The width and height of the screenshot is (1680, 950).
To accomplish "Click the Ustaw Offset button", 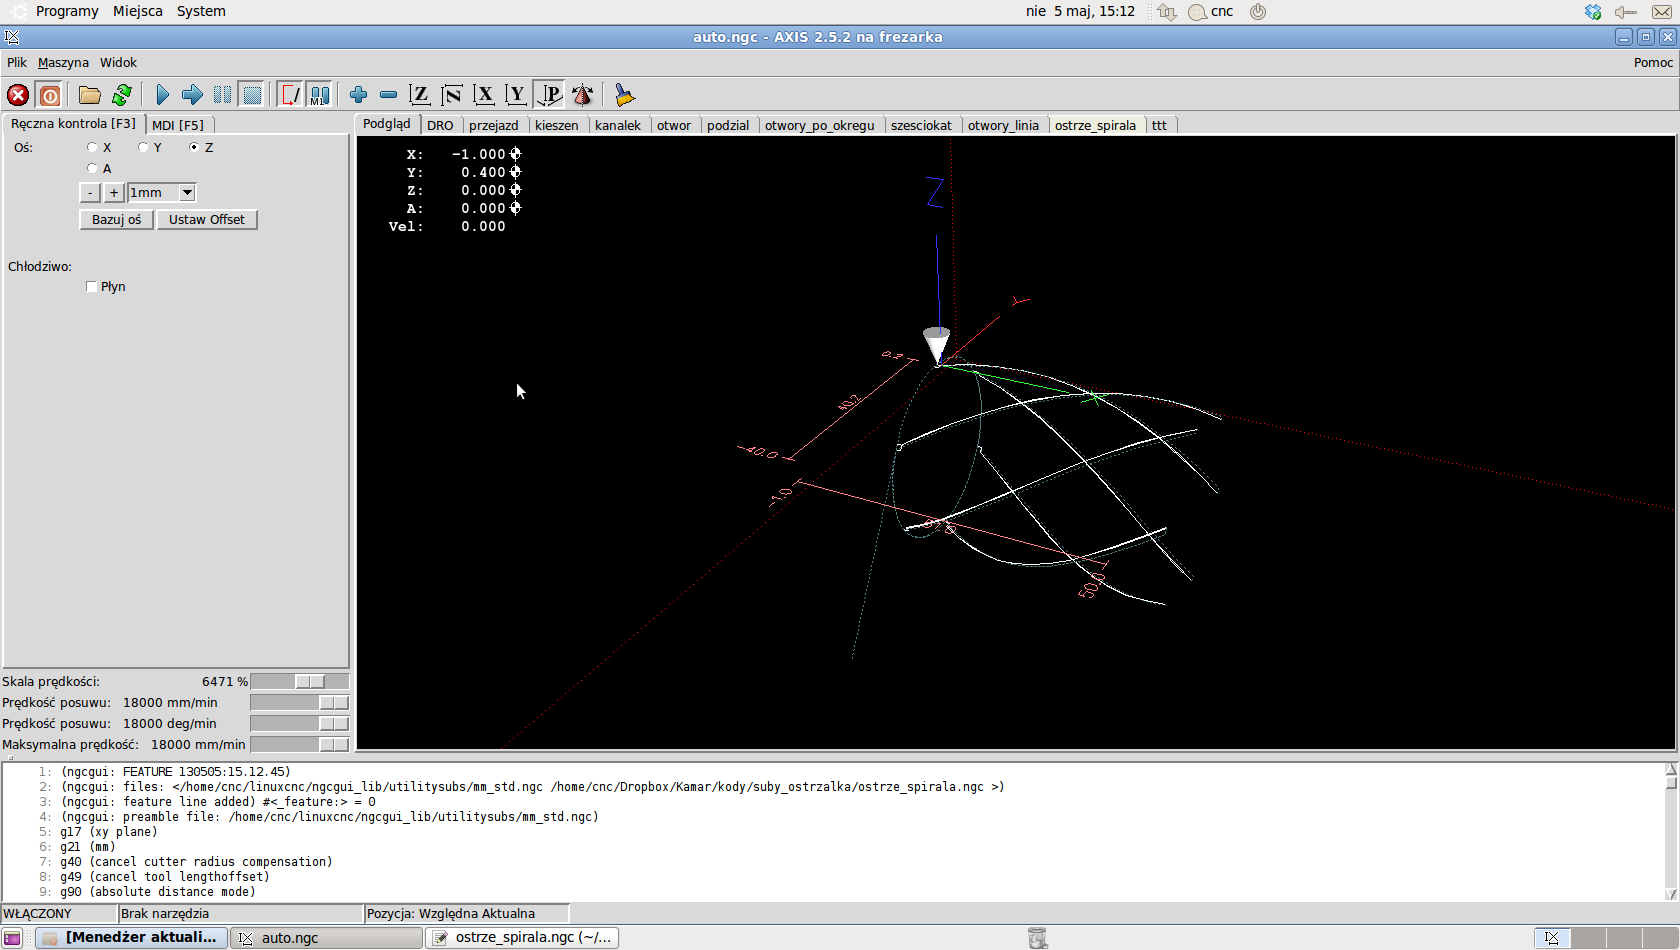I will pos(206,220).
